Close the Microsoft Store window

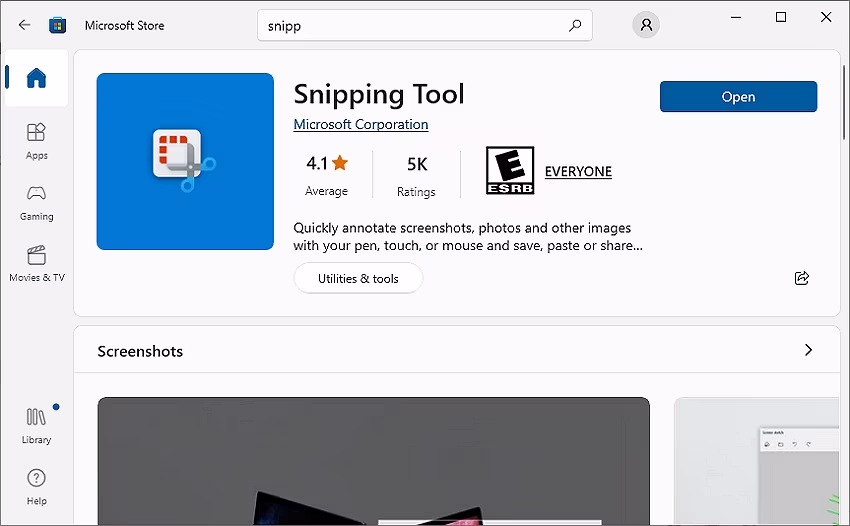coord(826,17)
